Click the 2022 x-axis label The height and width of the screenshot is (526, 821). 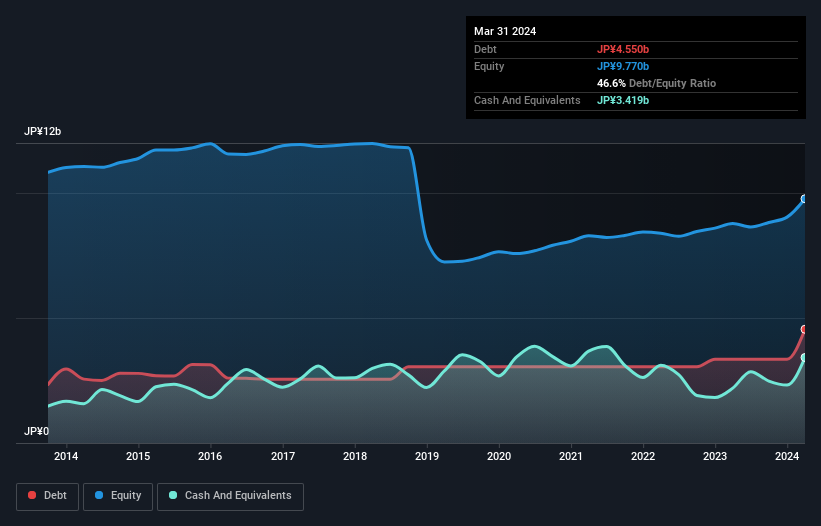[x=643, y=456]
